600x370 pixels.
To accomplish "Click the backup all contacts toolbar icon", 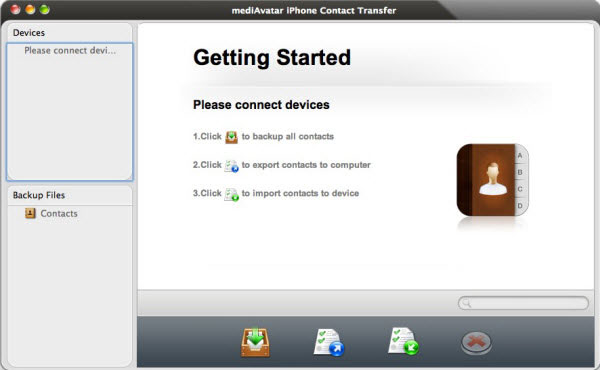I will 255,342.
